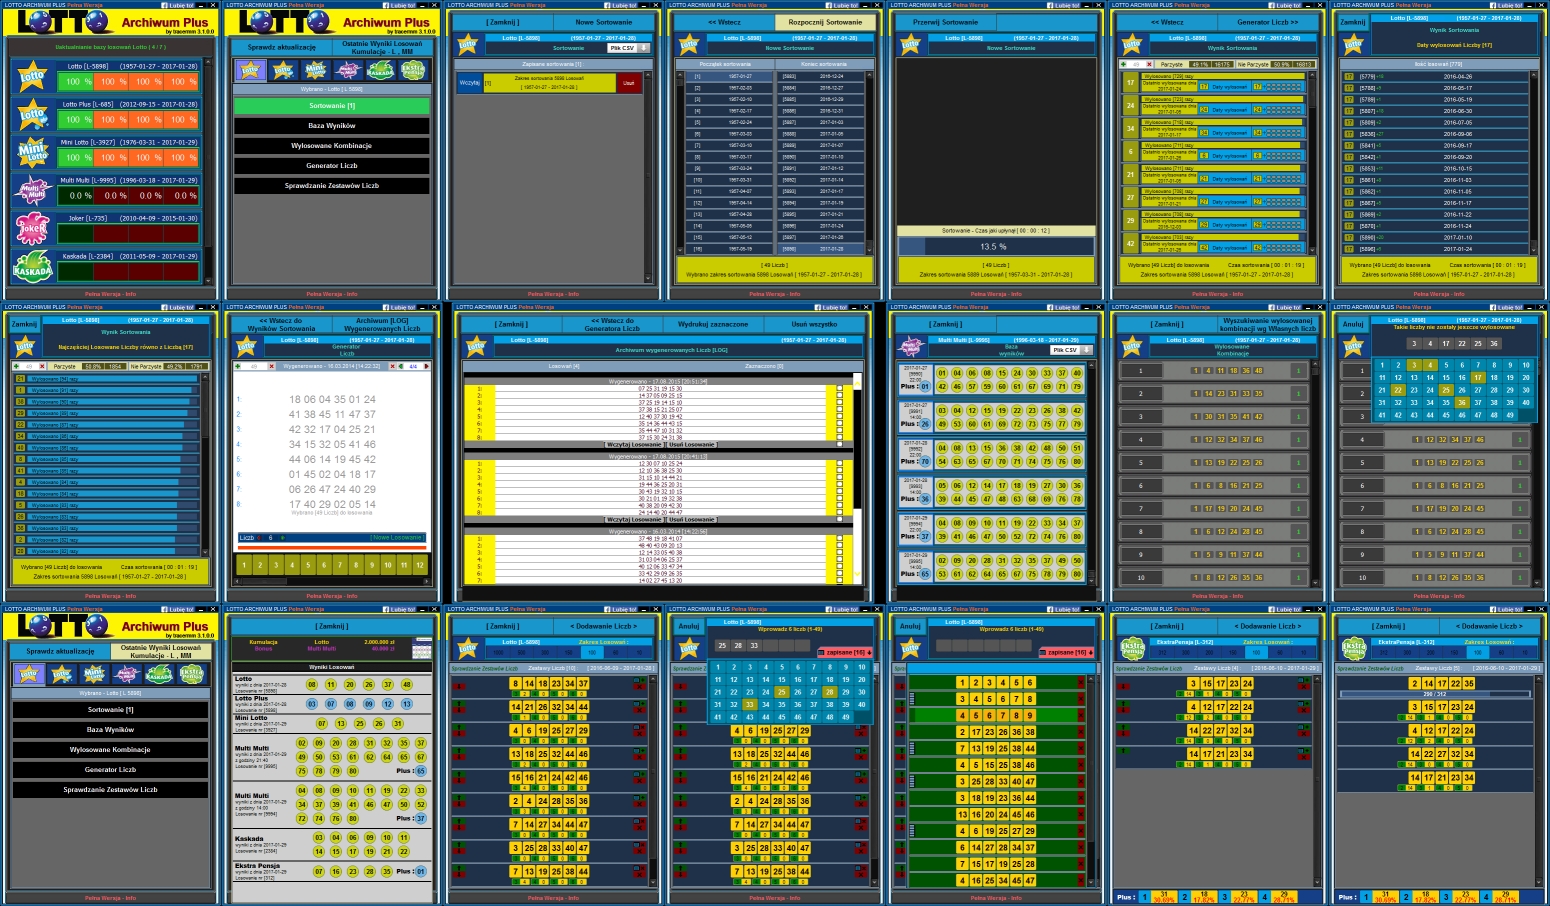Open the calendar icon in the Wyniki Losowań window
The width and height of the screenshot is (1550, 906).
[x=422, y=650]
